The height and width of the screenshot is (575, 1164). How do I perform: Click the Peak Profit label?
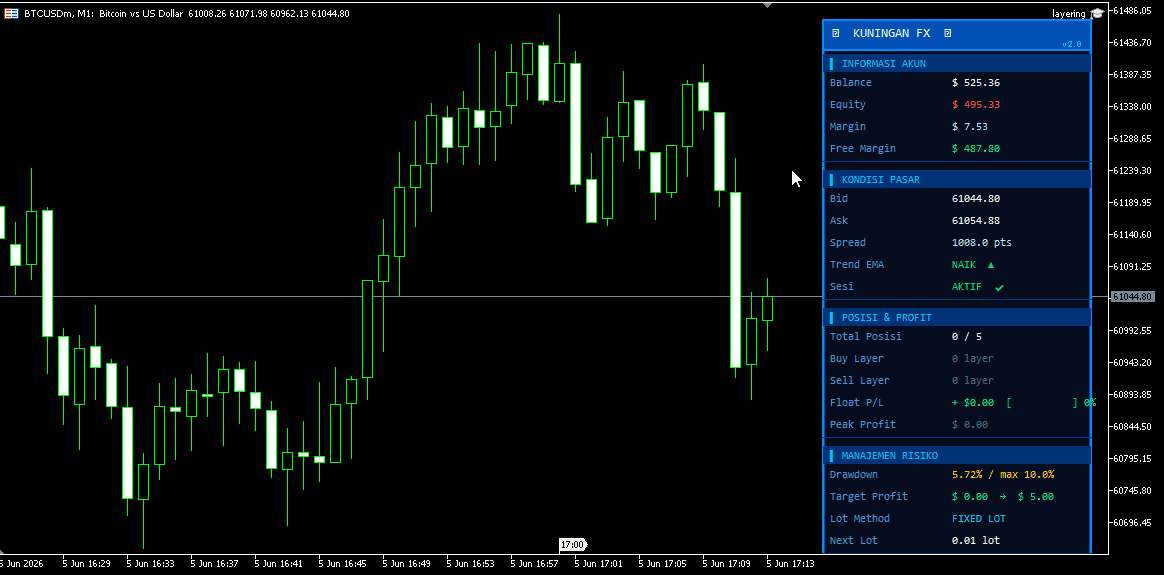863,424
